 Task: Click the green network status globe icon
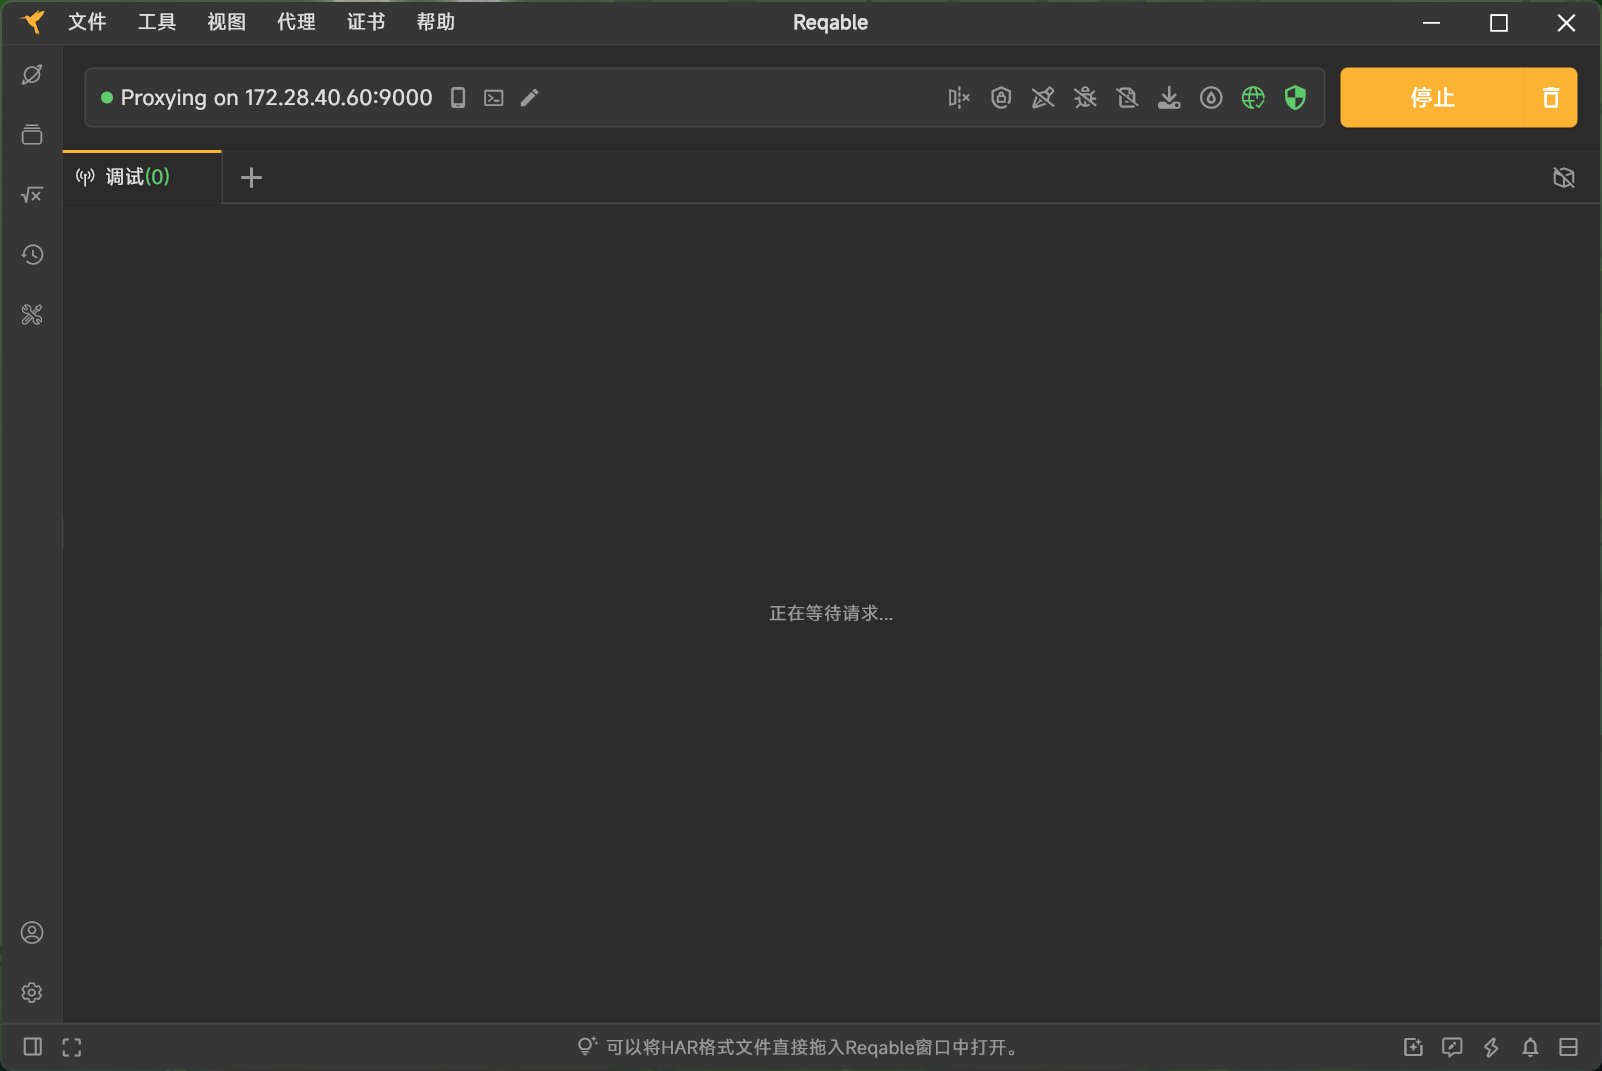point(1253,97)
